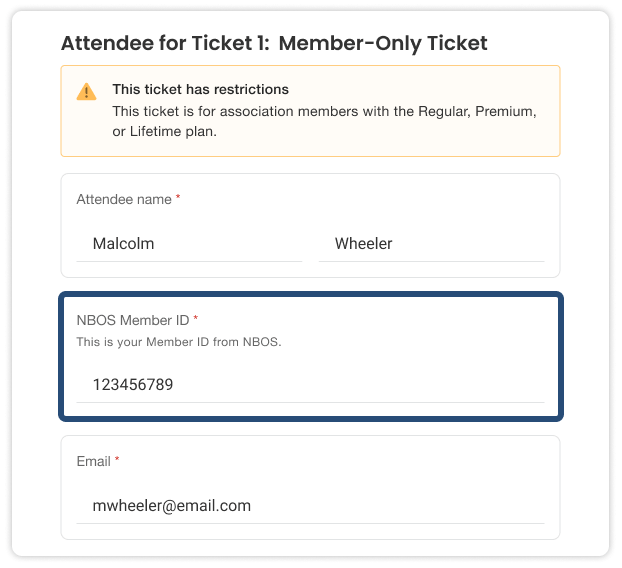Screen dimensions: 622x568
Task: Click empty space in the yellow restrictions banner
Action: pyautogui.click(x=450, y=140)
